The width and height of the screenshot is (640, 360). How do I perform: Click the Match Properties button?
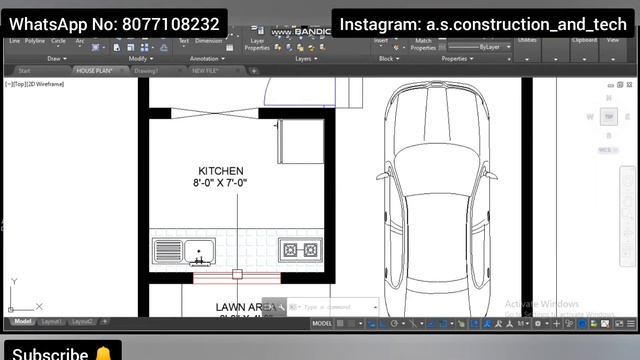pyautogui.click(x=423, y=44)
